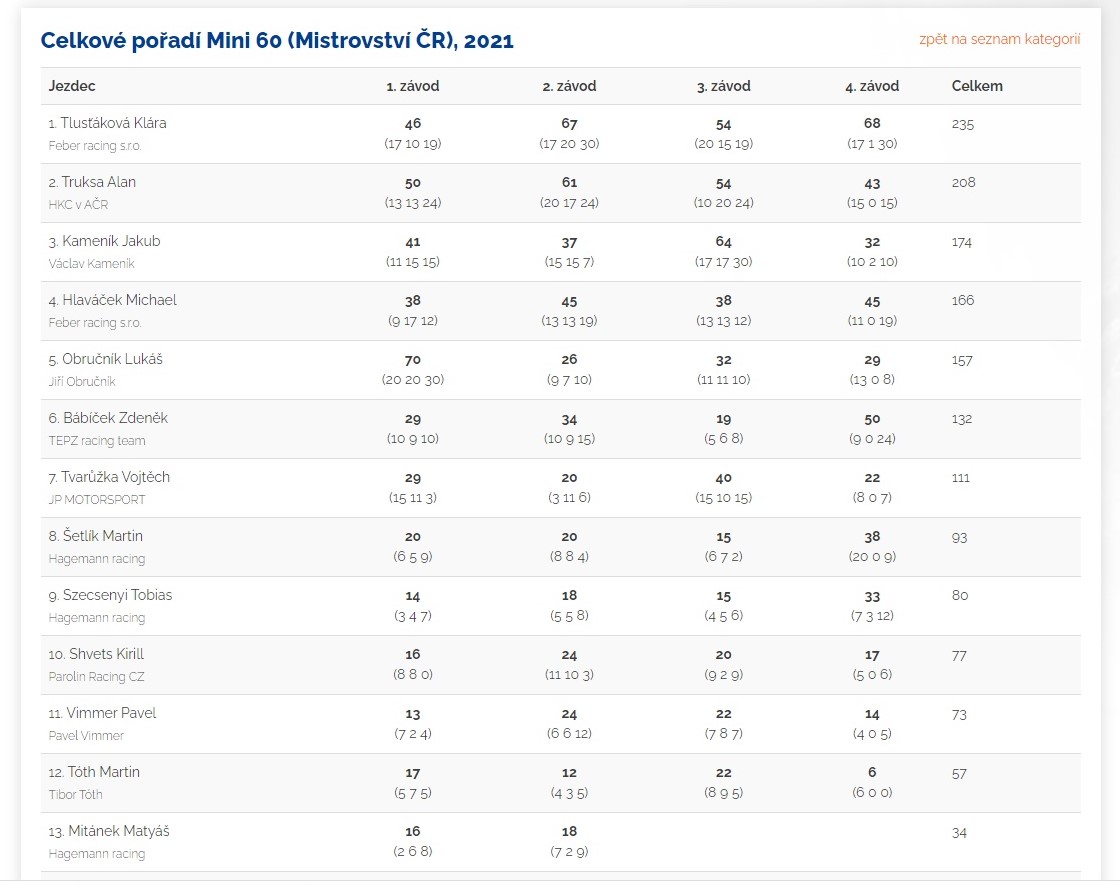Select the 'Celkem' column header

point(977,86)
